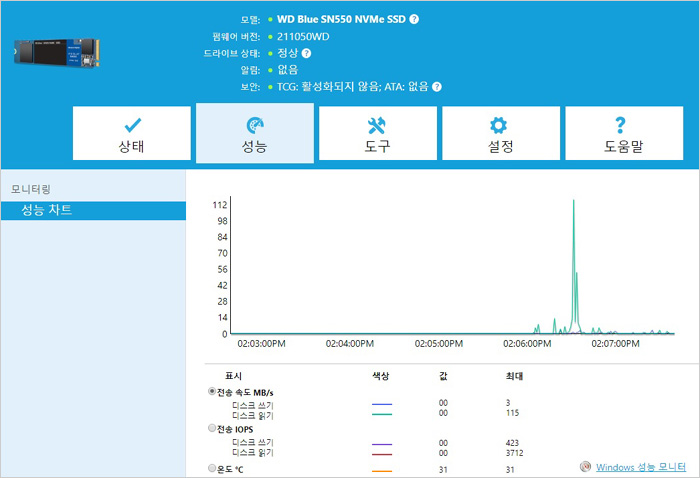Viewport: 700px width, 478px height.
Task: Click the max read value 115
Action: pos(512,413)
